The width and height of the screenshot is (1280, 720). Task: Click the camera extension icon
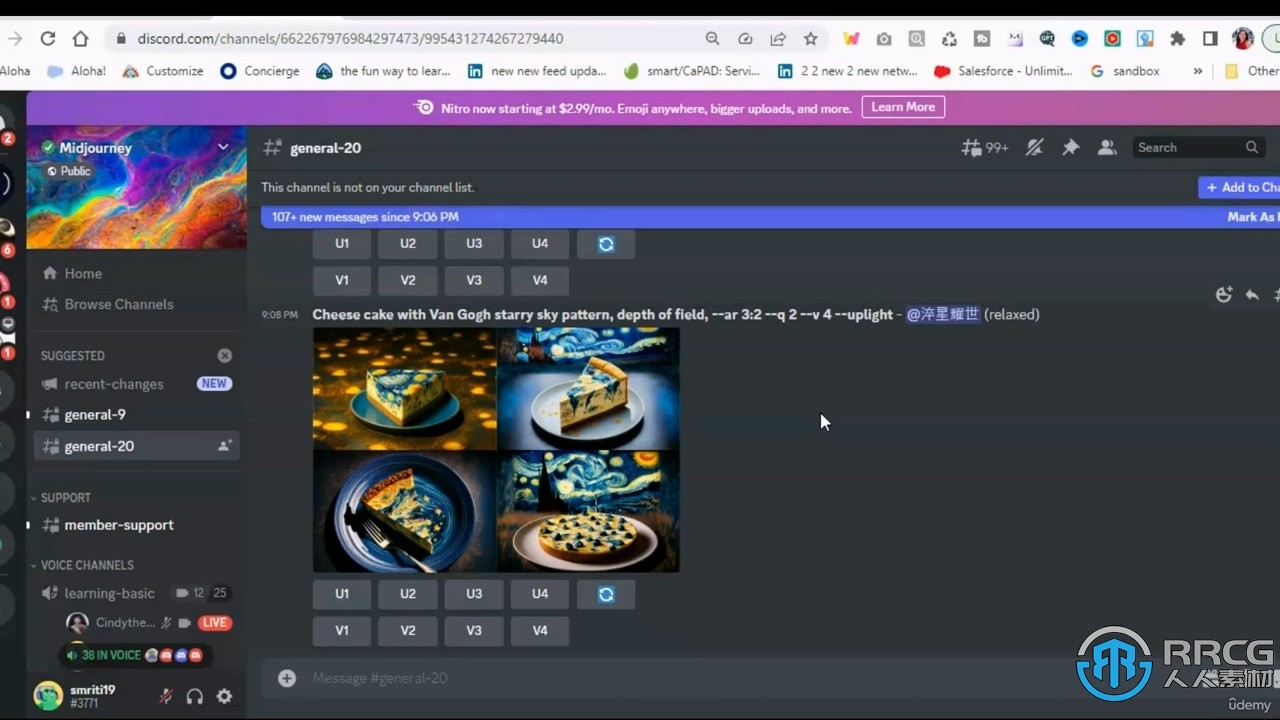click(x=884, y=39)
